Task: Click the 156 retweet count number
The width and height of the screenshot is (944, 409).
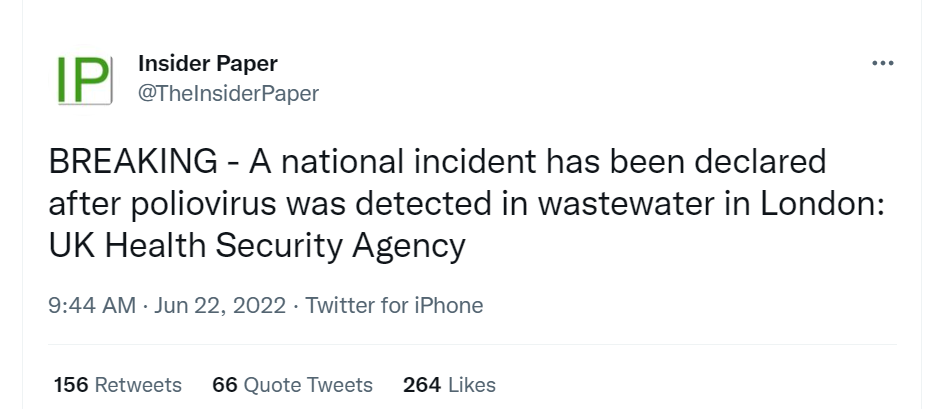Action: pos(71,385)
